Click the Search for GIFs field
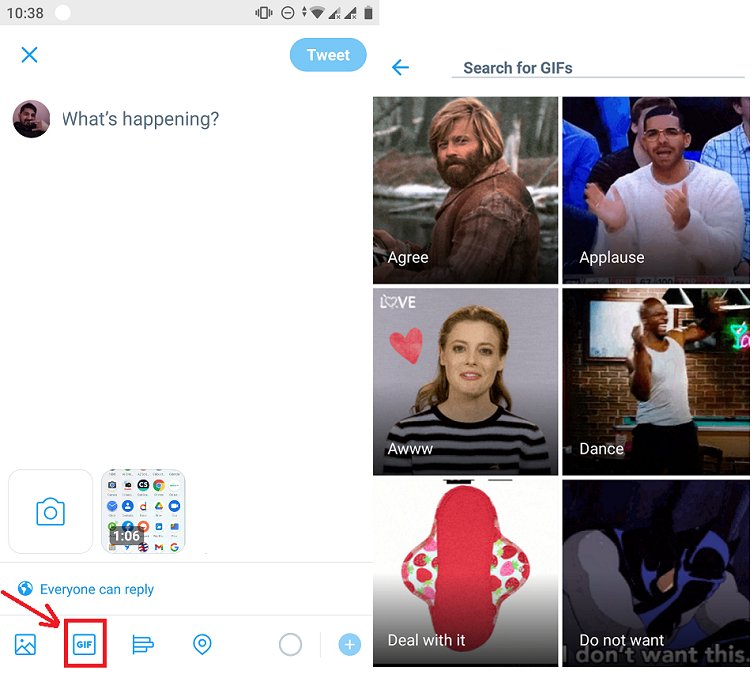754x674 pixels. click(x=600, y=68)
